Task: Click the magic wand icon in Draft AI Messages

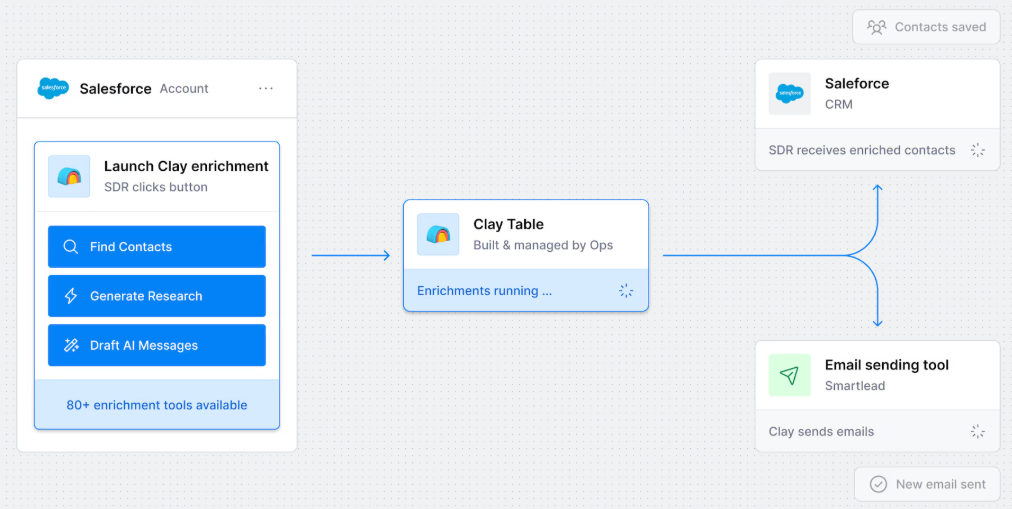Action: pyautogui.click(x=71, y=345)
